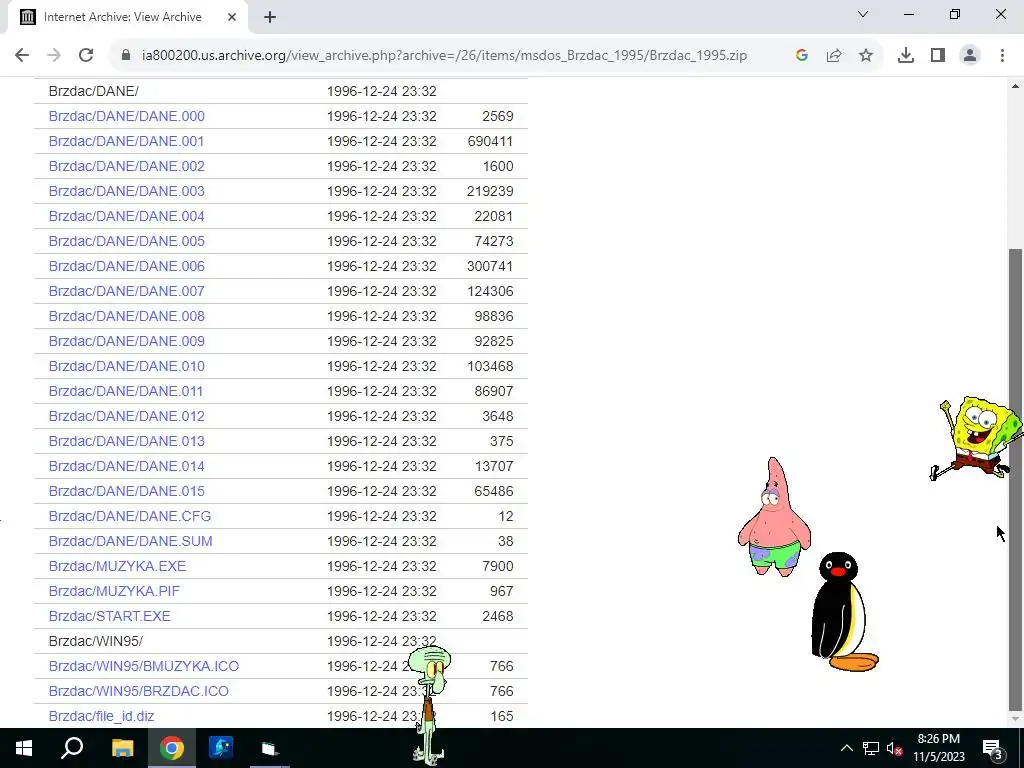
Task: Close the Internet Archive tab
Action: click(232, 17)
